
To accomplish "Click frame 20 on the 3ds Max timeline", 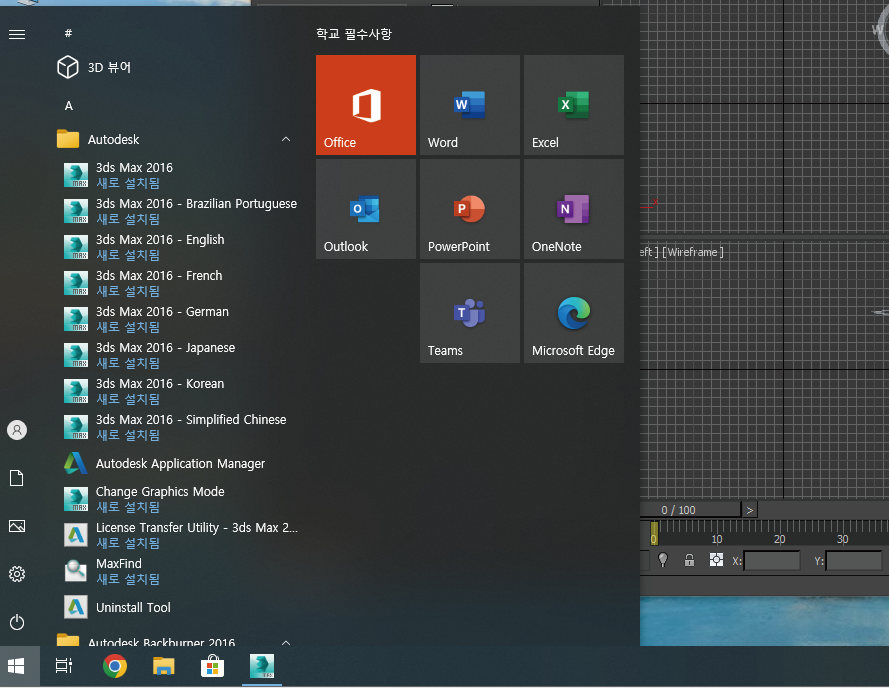I will [780, 539].
